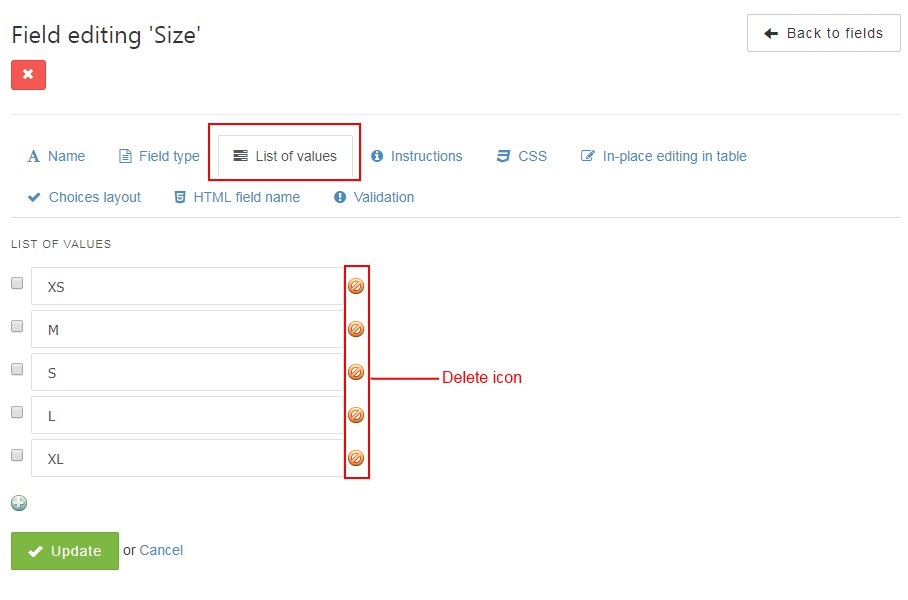The image size is (908, 600).
Task: Click the delete icon beside XL
Action: 356,458
